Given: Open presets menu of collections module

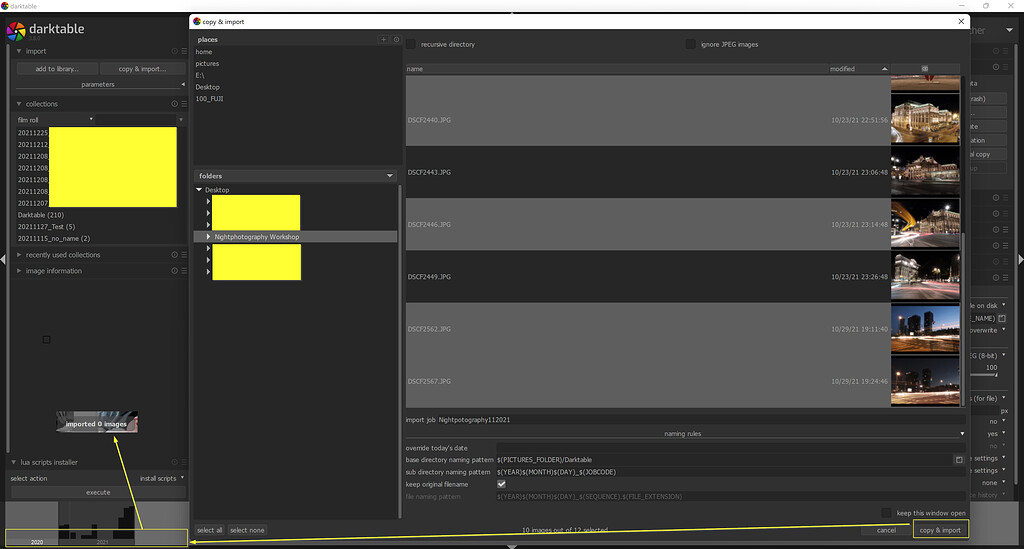Looking at the screenshot, I should tap(184, 104).
